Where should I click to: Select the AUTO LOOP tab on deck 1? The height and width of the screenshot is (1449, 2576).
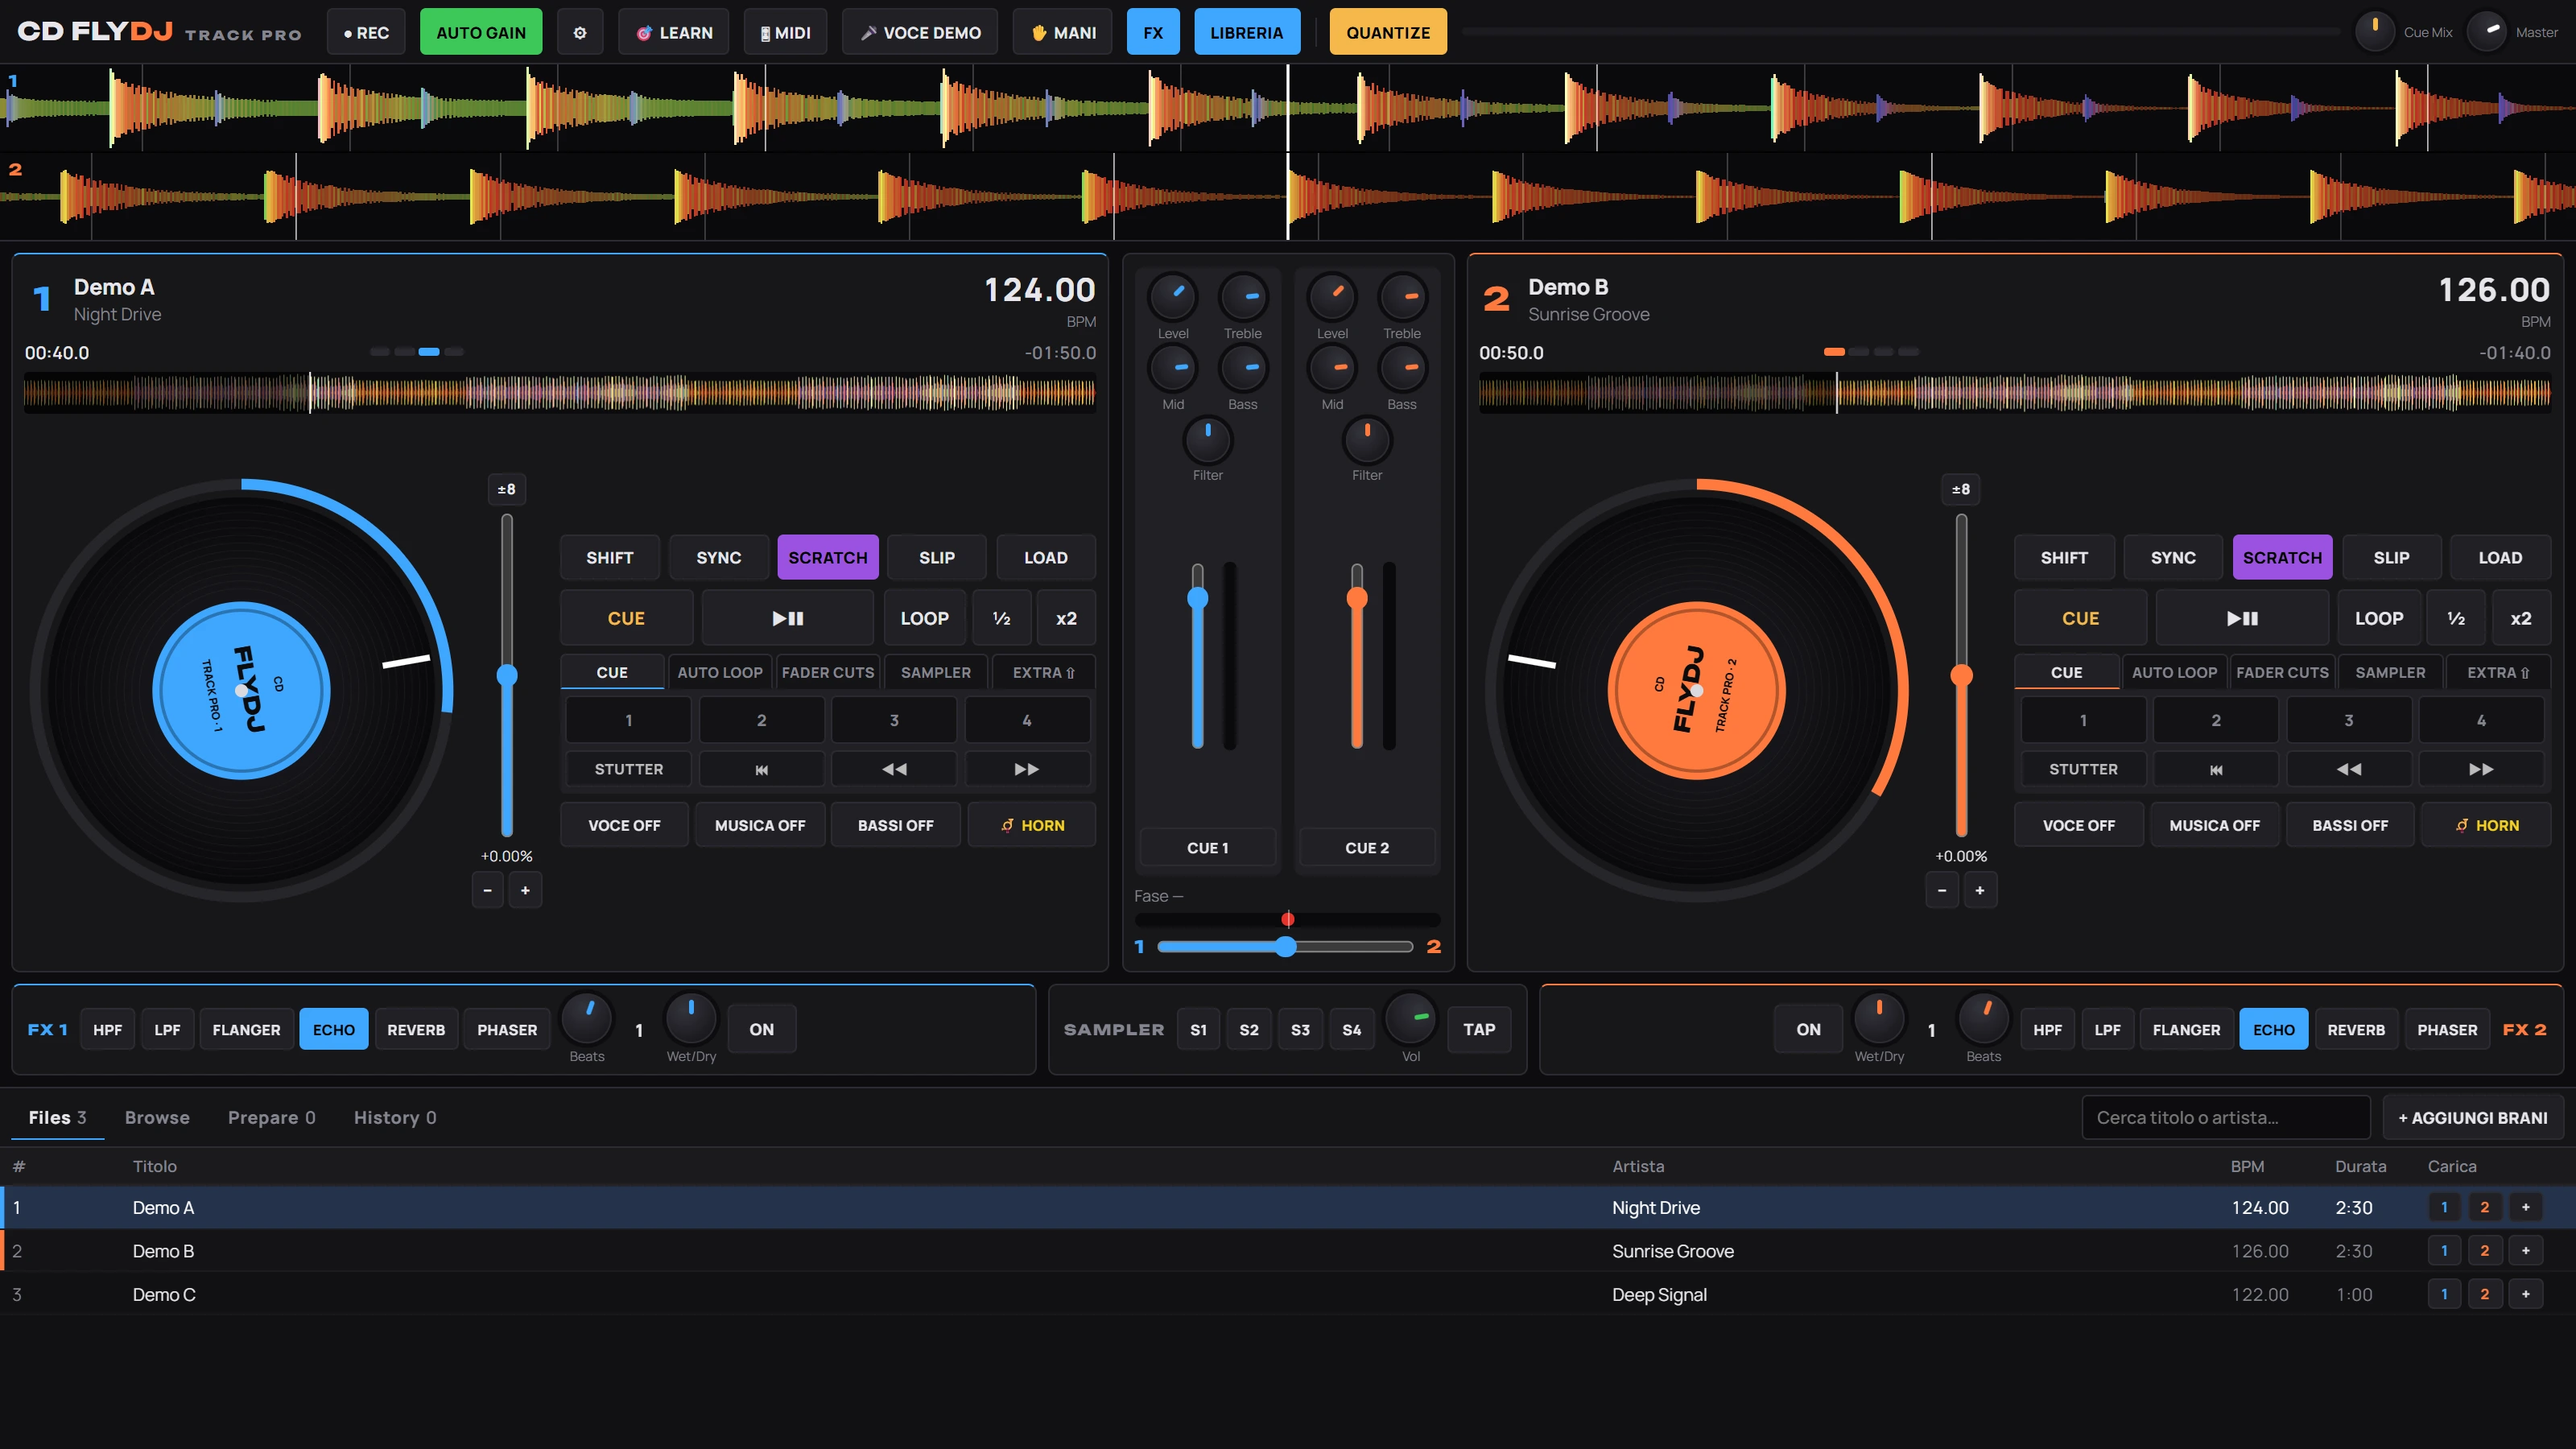coord(720,672)
